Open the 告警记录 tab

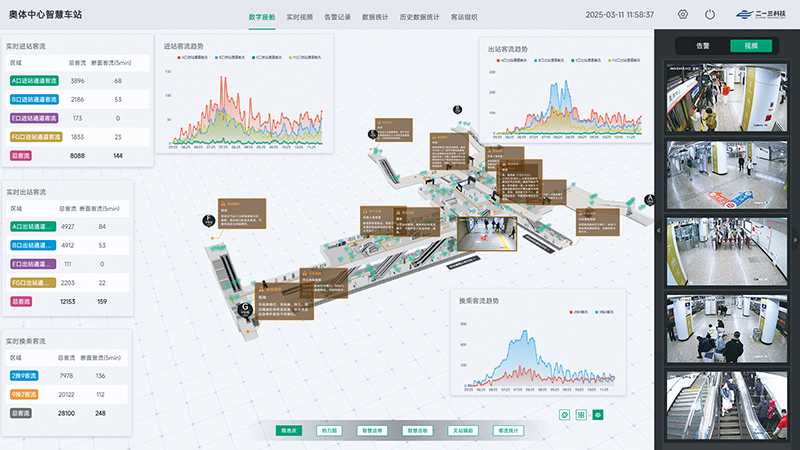coord(338,16)
